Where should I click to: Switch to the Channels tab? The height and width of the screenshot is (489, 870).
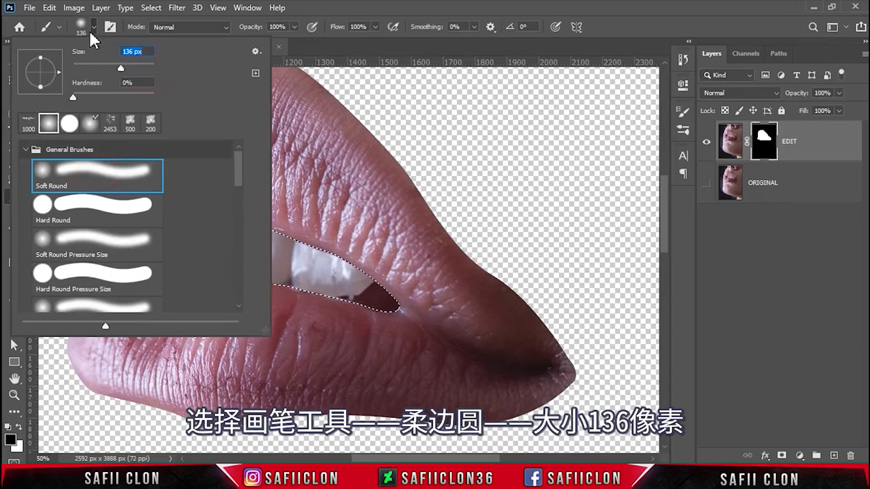point(745,54)
